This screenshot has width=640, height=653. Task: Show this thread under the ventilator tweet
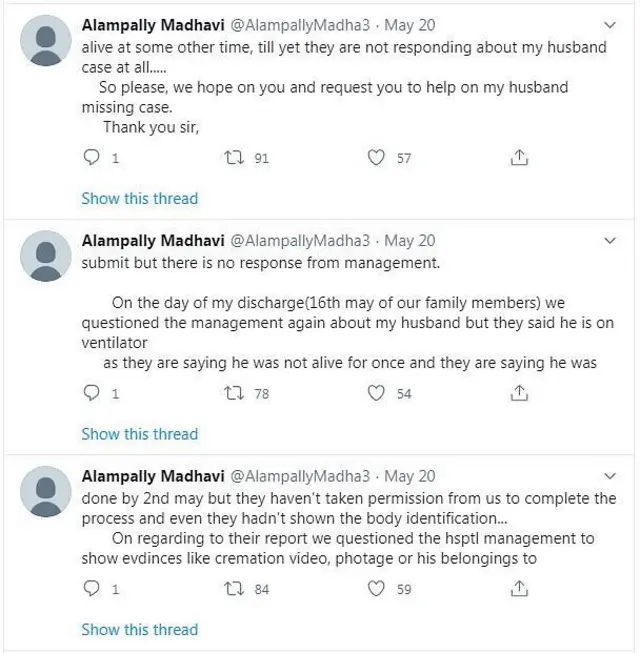pos(139,434)
